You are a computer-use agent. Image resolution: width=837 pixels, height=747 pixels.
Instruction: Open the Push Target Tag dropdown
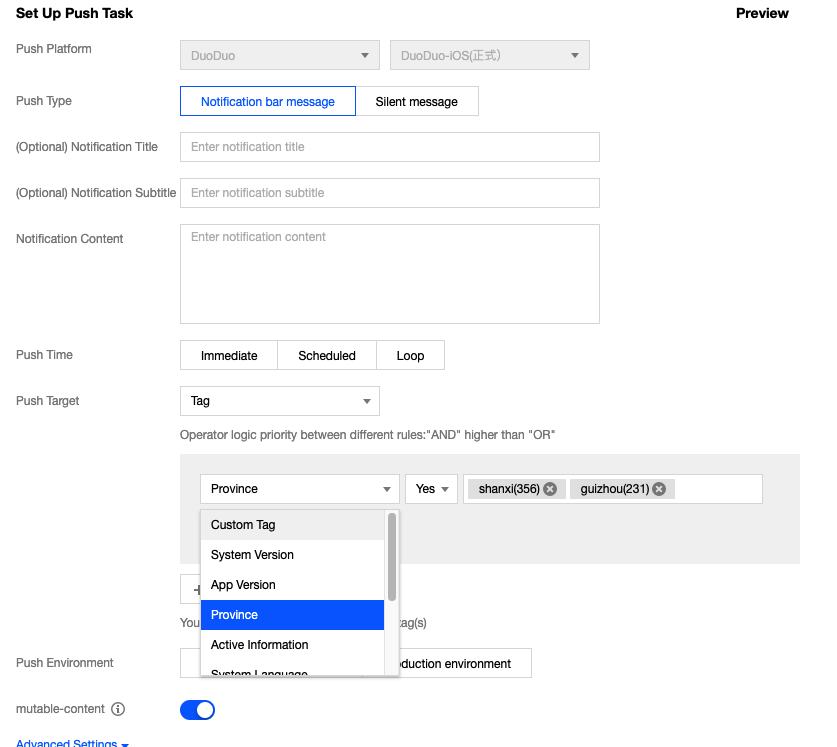[279, 401]
